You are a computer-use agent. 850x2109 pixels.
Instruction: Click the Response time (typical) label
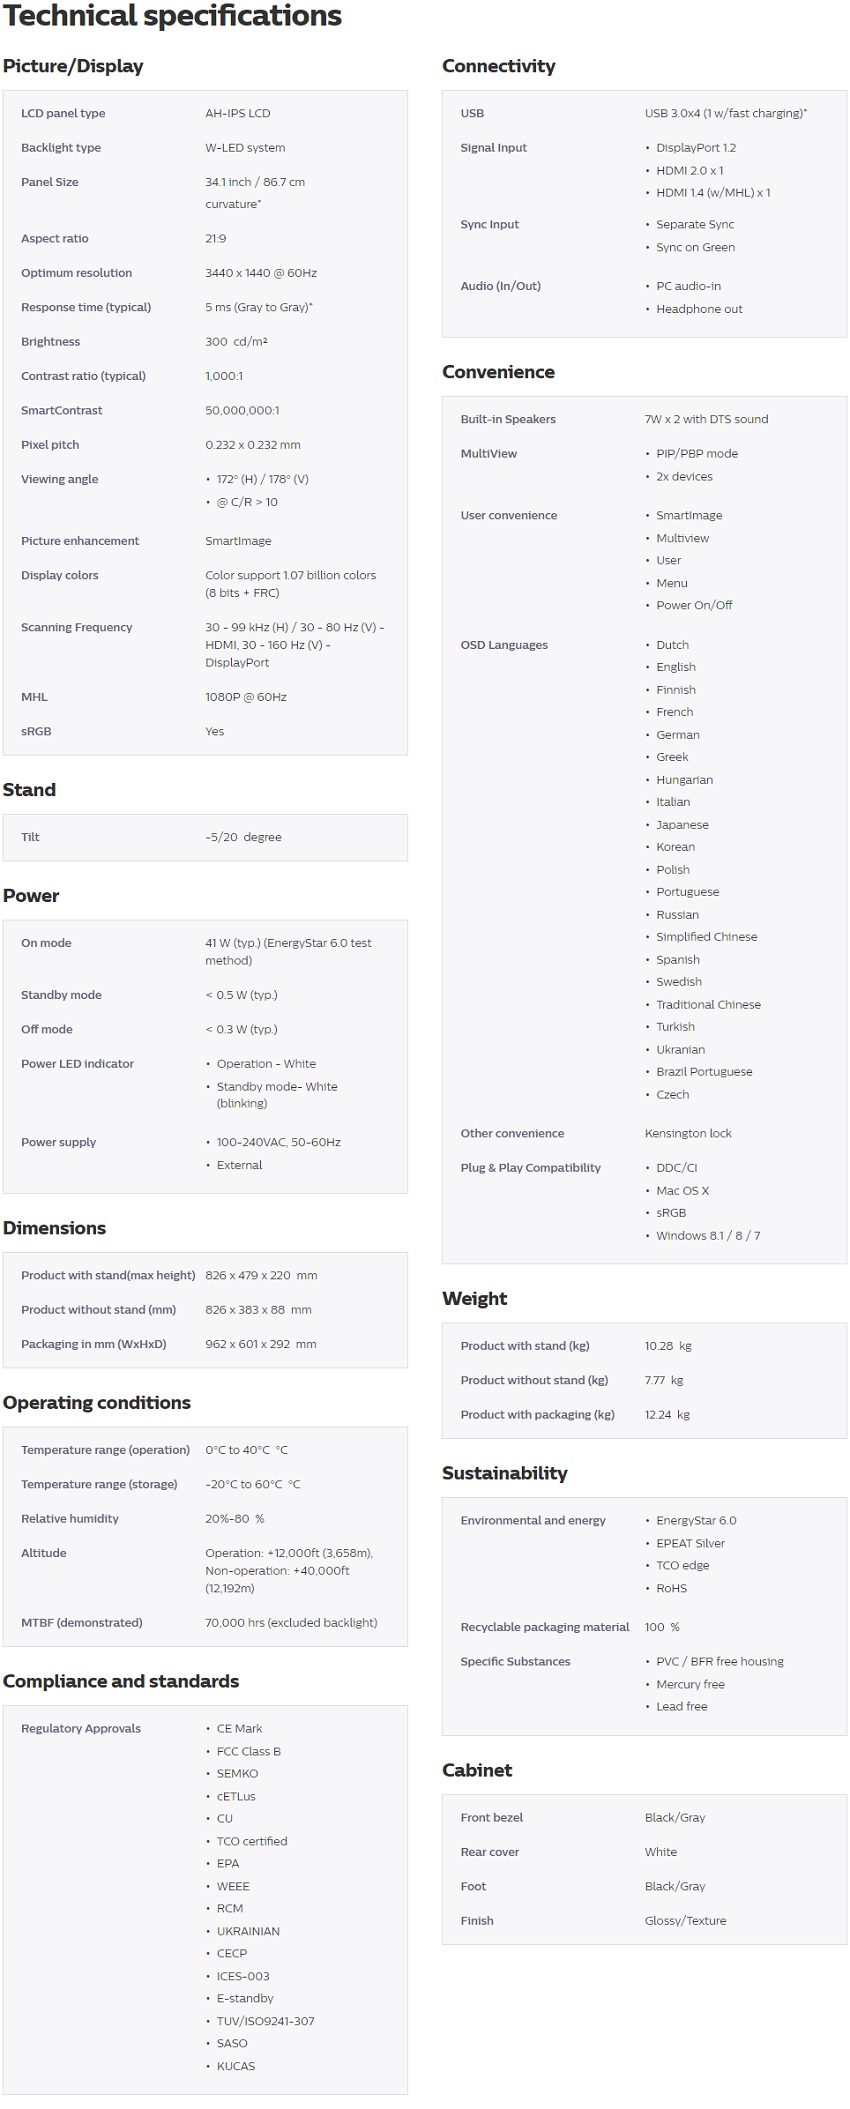coord(86,307)
